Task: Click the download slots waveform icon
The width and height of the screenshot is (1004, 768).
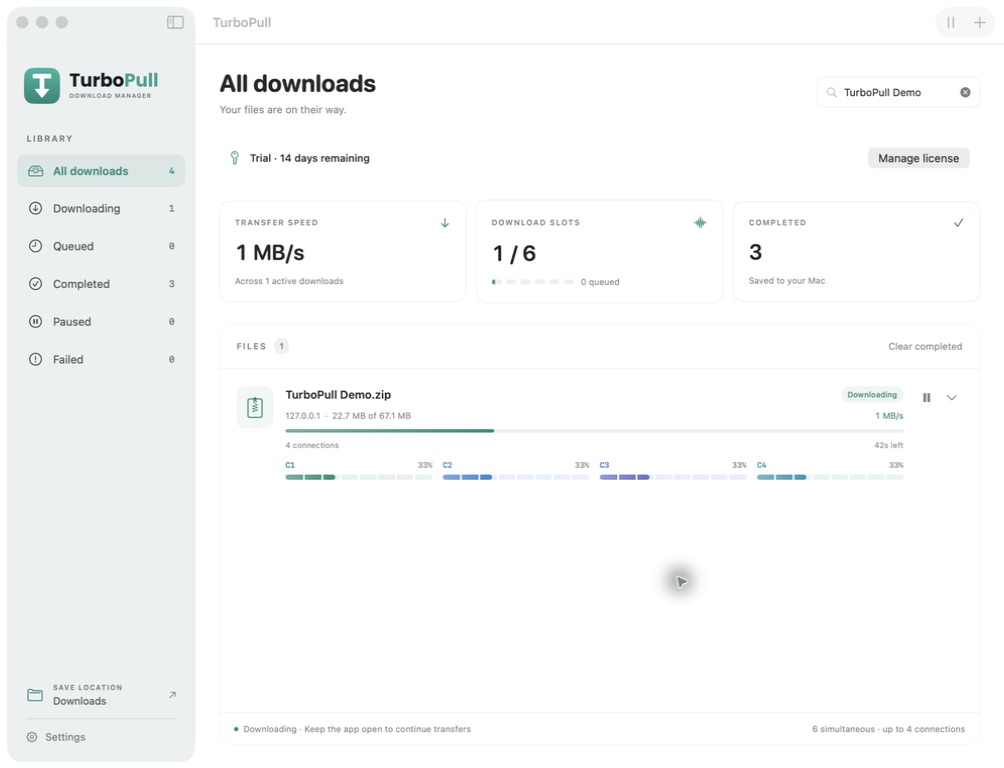Action: [700, 222]
